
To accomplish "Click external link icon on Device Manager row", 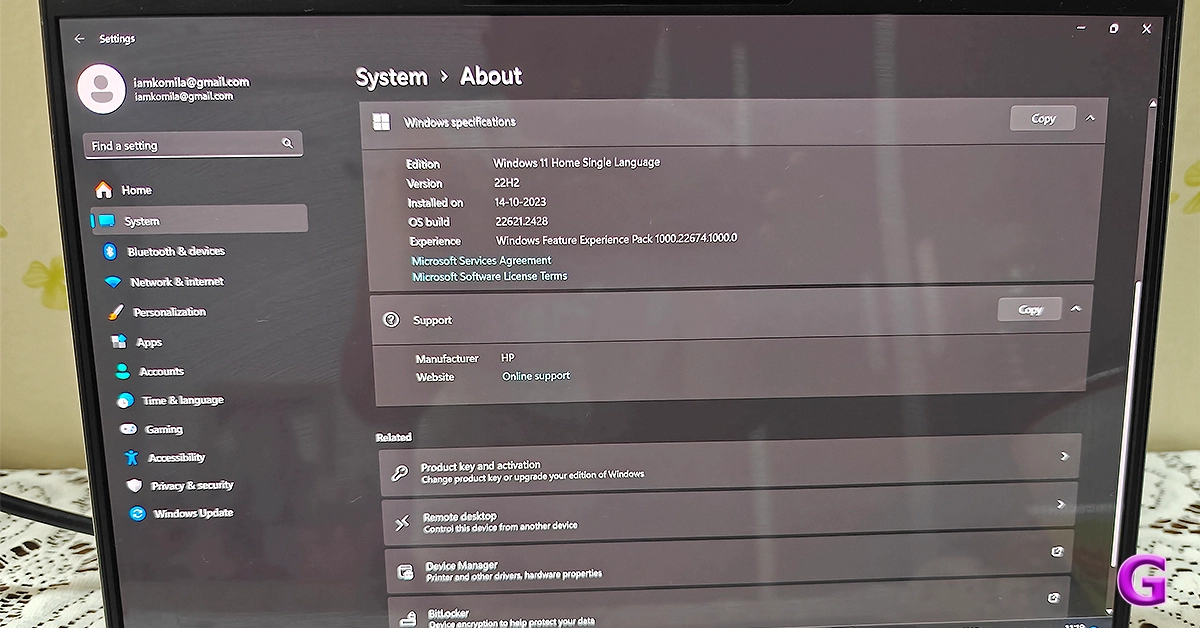I will pyautogui.click(x=1057, y=551).
